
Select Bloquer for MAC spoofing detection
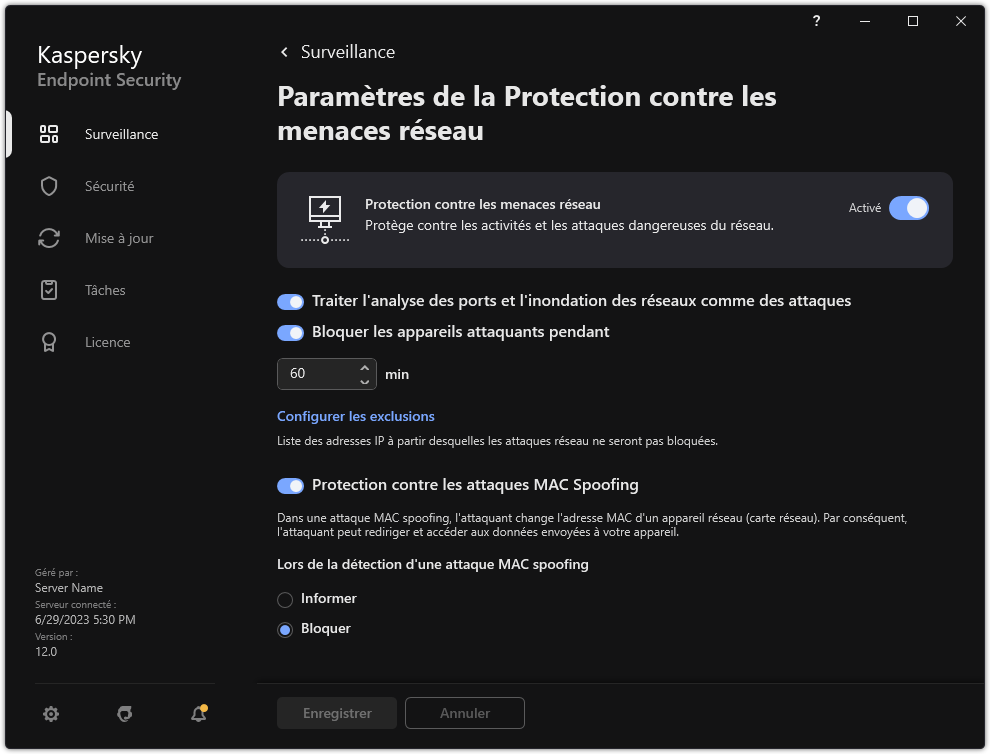coord(285,628)
